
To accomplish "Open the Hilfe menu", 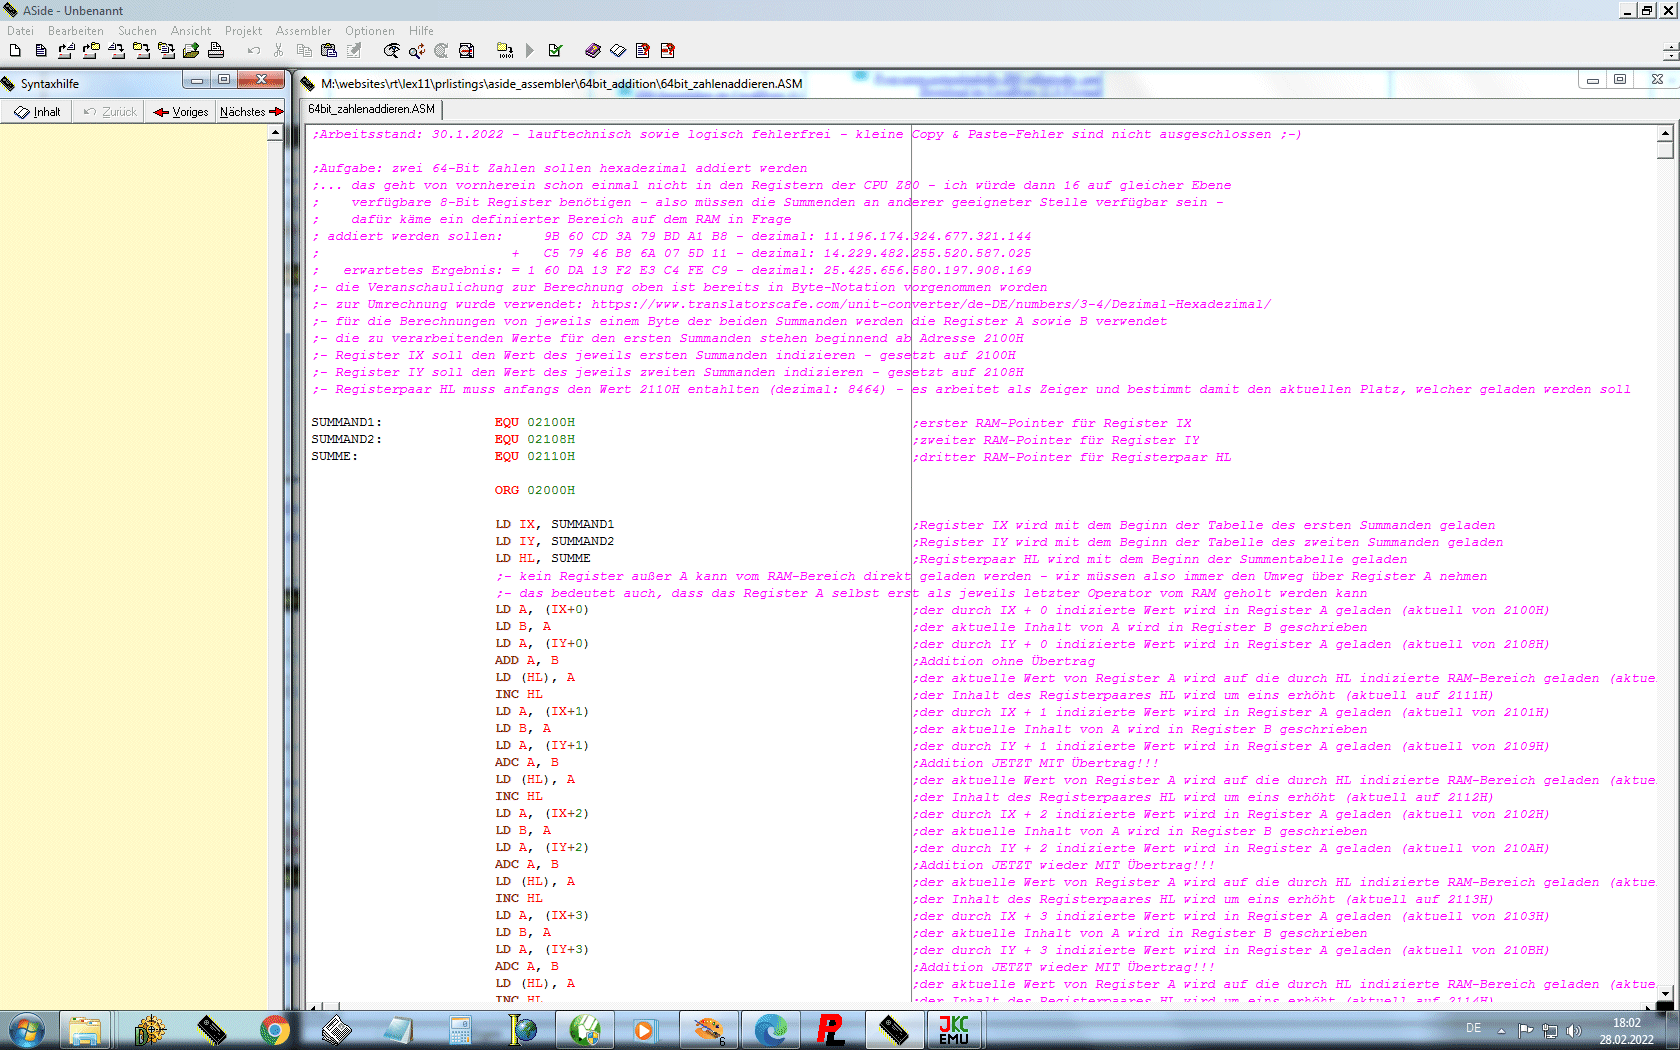I will pos(421,31).
